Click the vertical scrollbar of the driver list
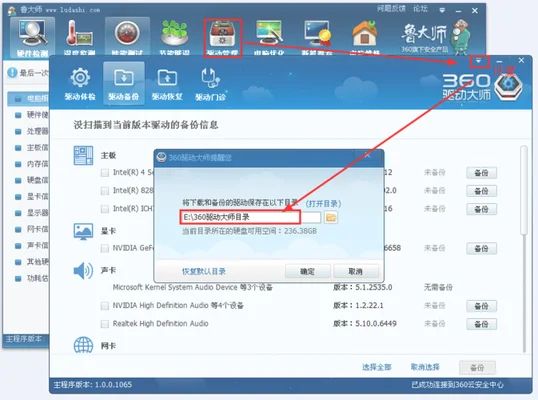This screenshot has height=400, width=538. click(x=523, y=190)
